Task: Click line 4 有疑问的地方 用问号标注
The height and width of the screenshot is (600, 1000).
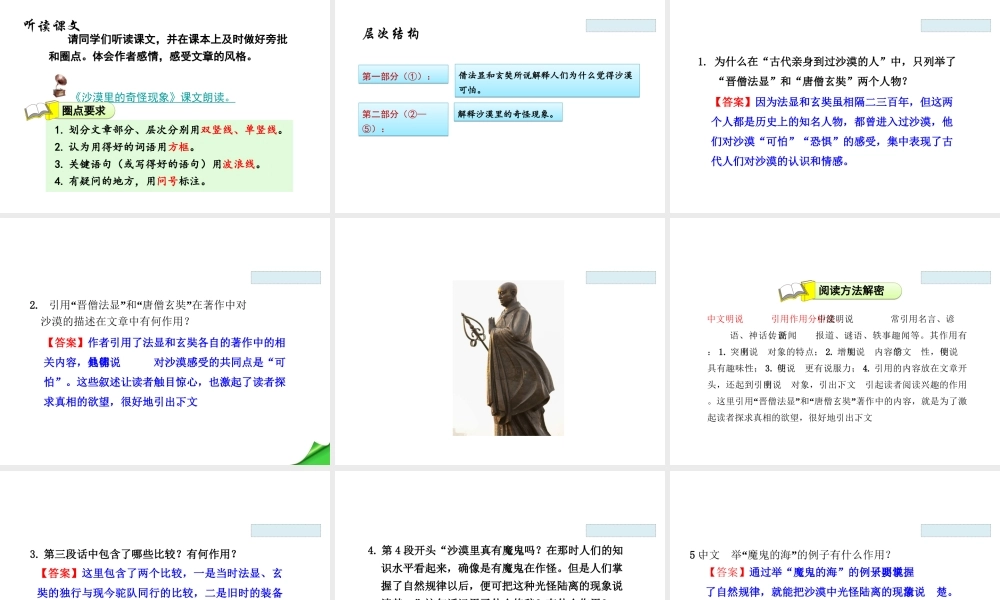Action: coord(131,181)
